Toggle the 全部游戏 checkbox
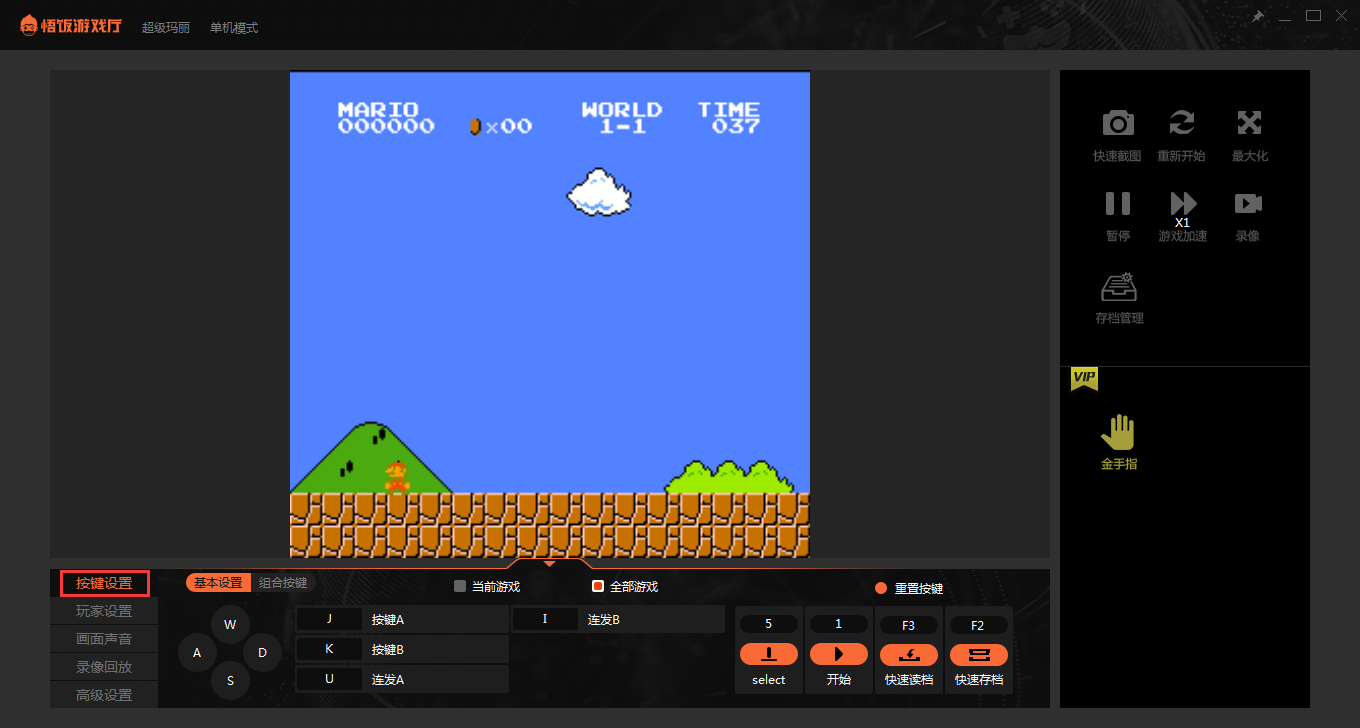 point(598,586)
